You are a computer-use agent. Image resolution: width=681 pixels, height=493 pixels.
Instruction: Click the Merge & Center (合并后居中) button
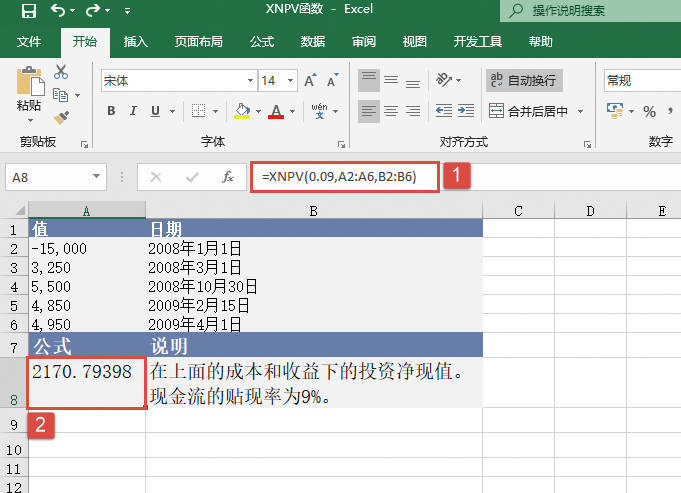530,111
